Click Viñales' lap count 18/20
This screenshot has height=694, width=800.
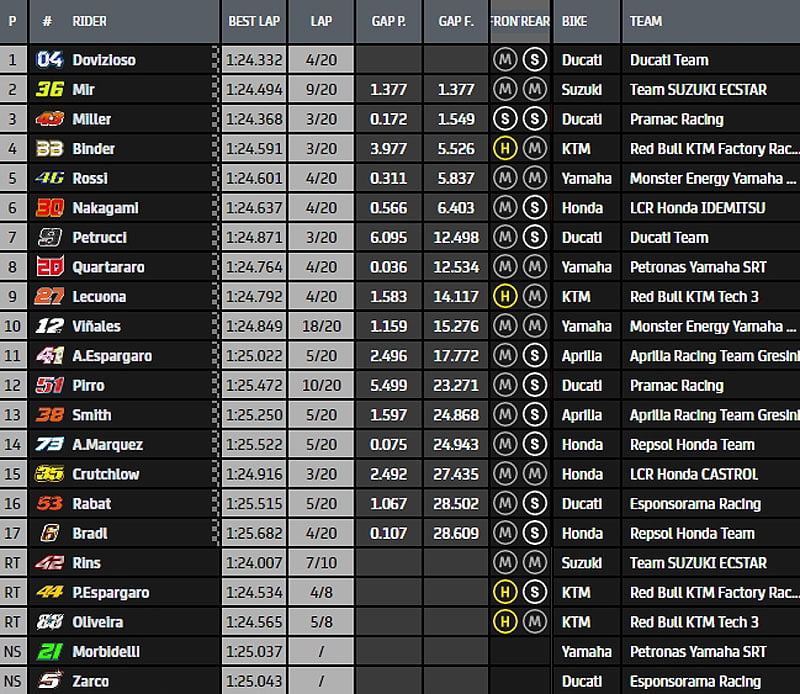[x=321, y=326]
